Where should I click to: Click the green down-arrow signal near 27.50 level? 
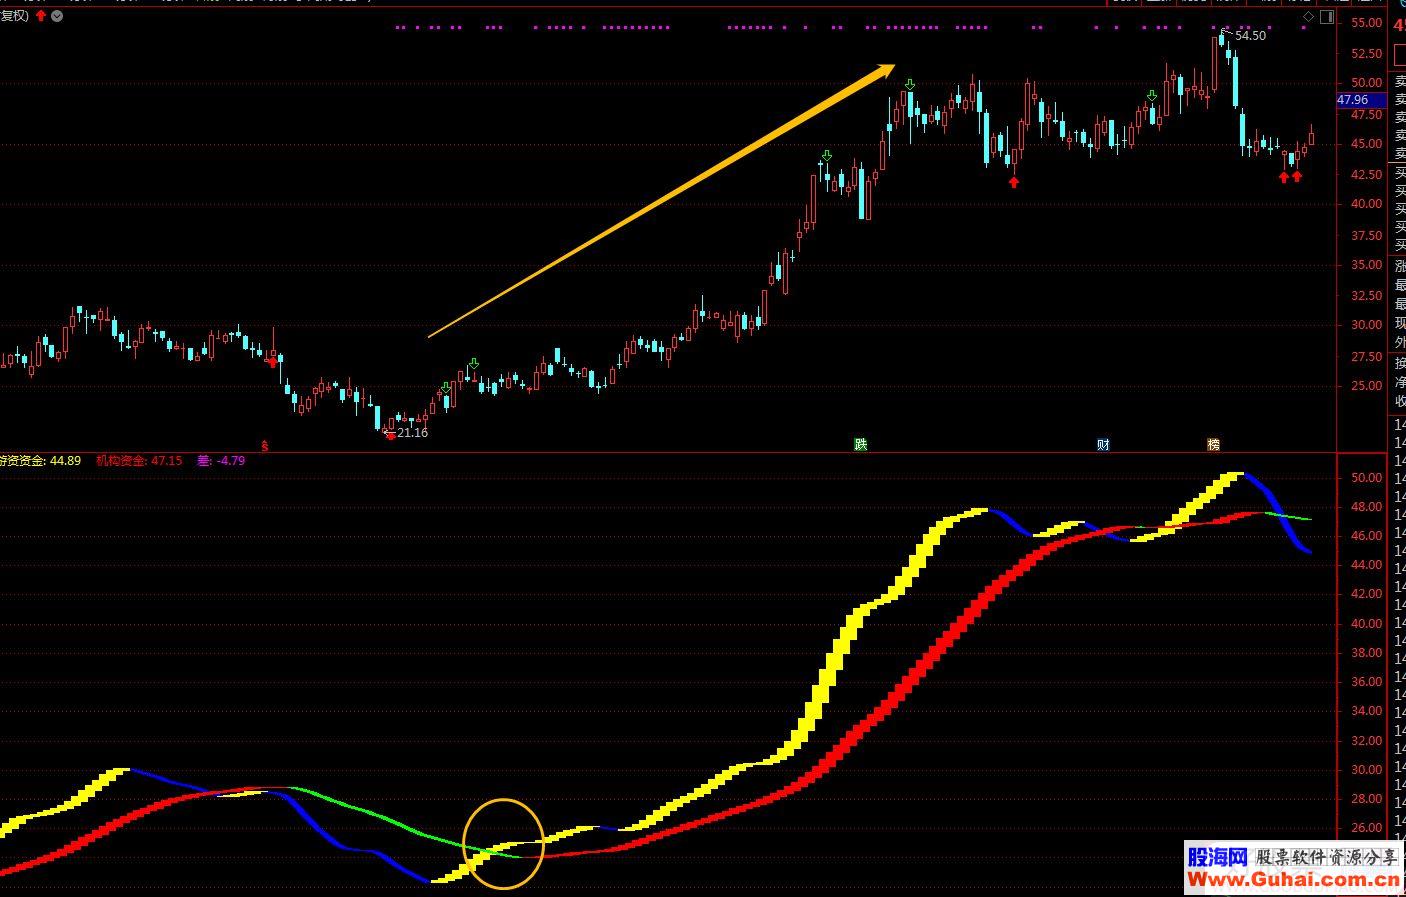(473, 364)
